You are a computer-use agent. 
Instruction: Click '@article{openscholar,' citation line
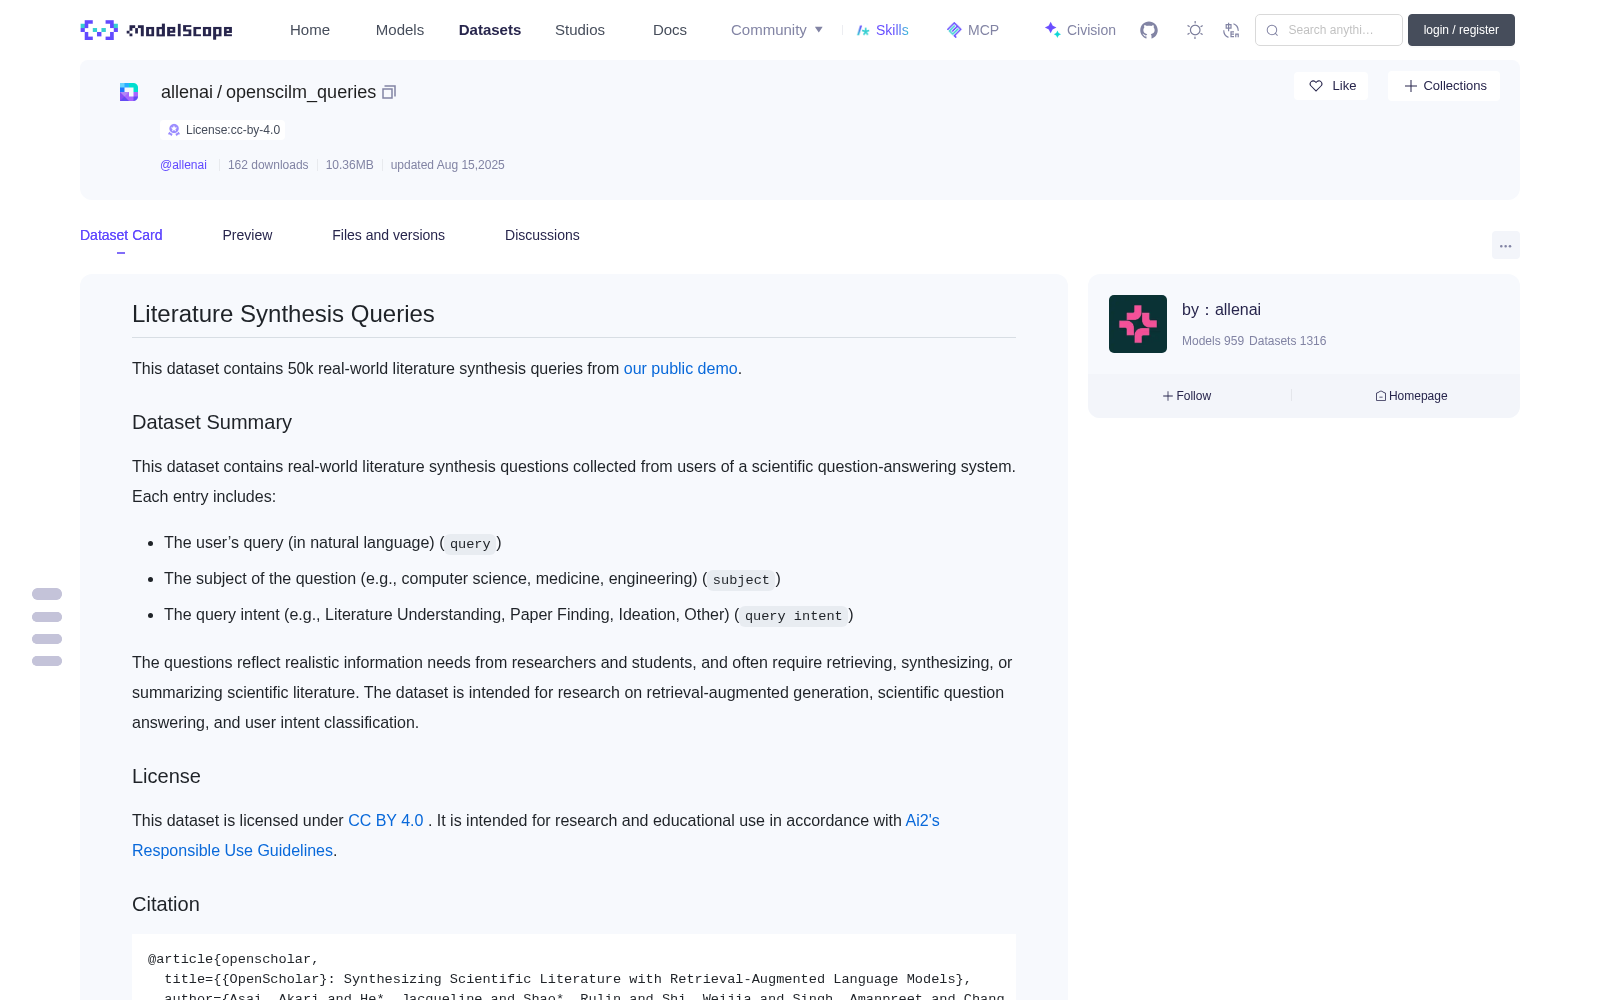(233, 959)
